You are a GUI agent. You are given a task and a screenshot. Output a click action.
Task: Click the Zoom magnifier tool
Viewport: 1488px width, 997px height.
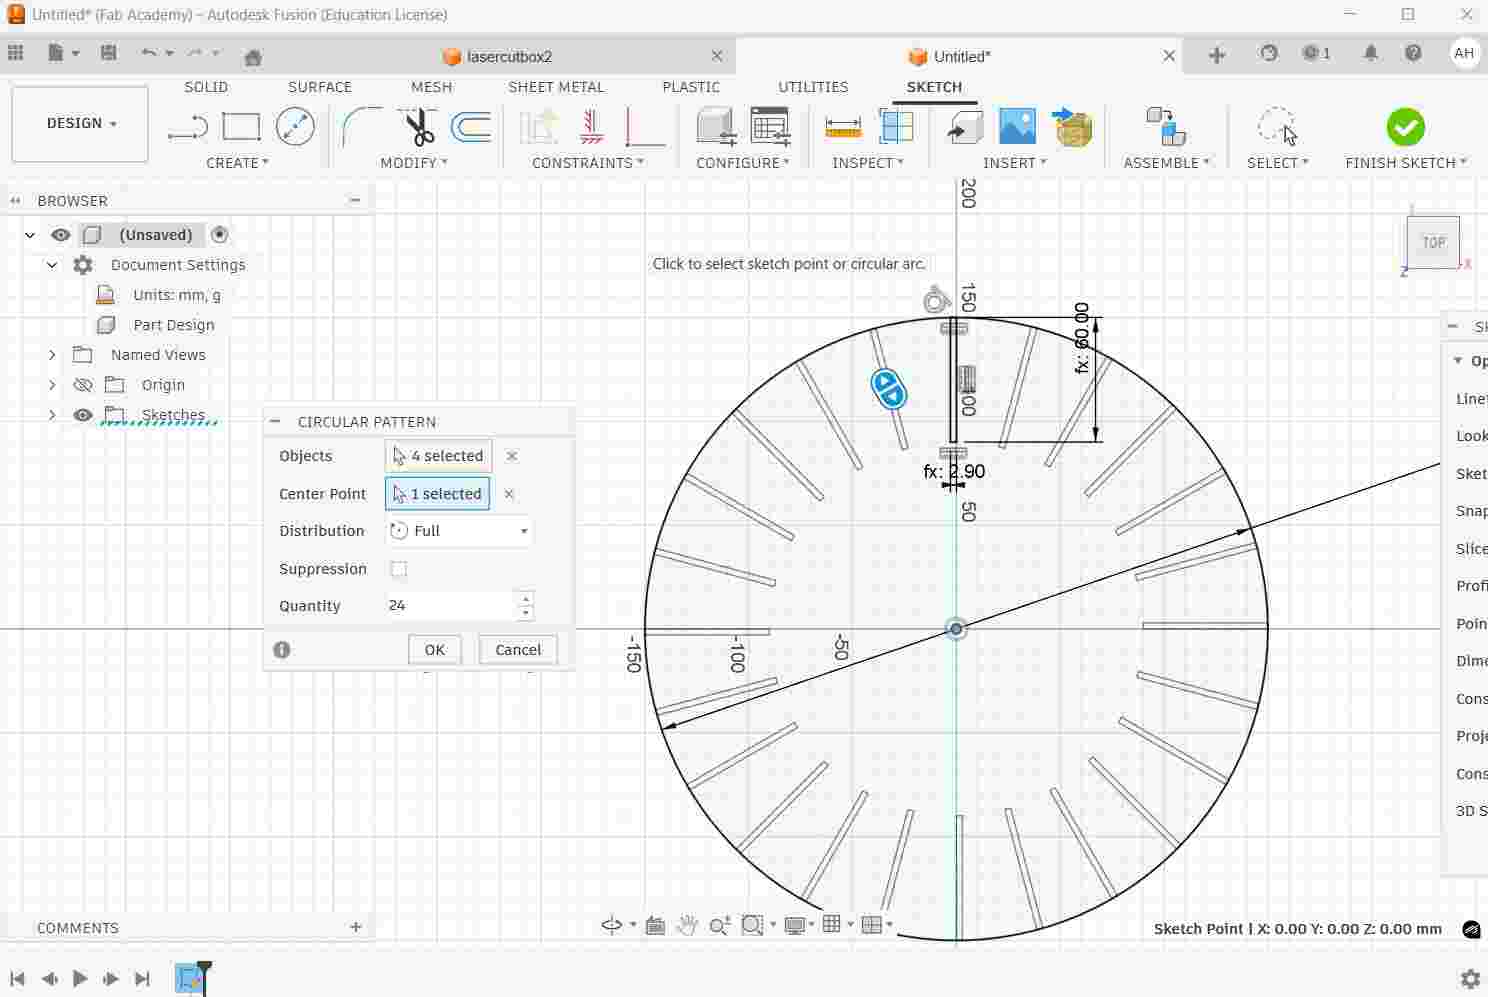pyautogui.click(x=719, y=926)
